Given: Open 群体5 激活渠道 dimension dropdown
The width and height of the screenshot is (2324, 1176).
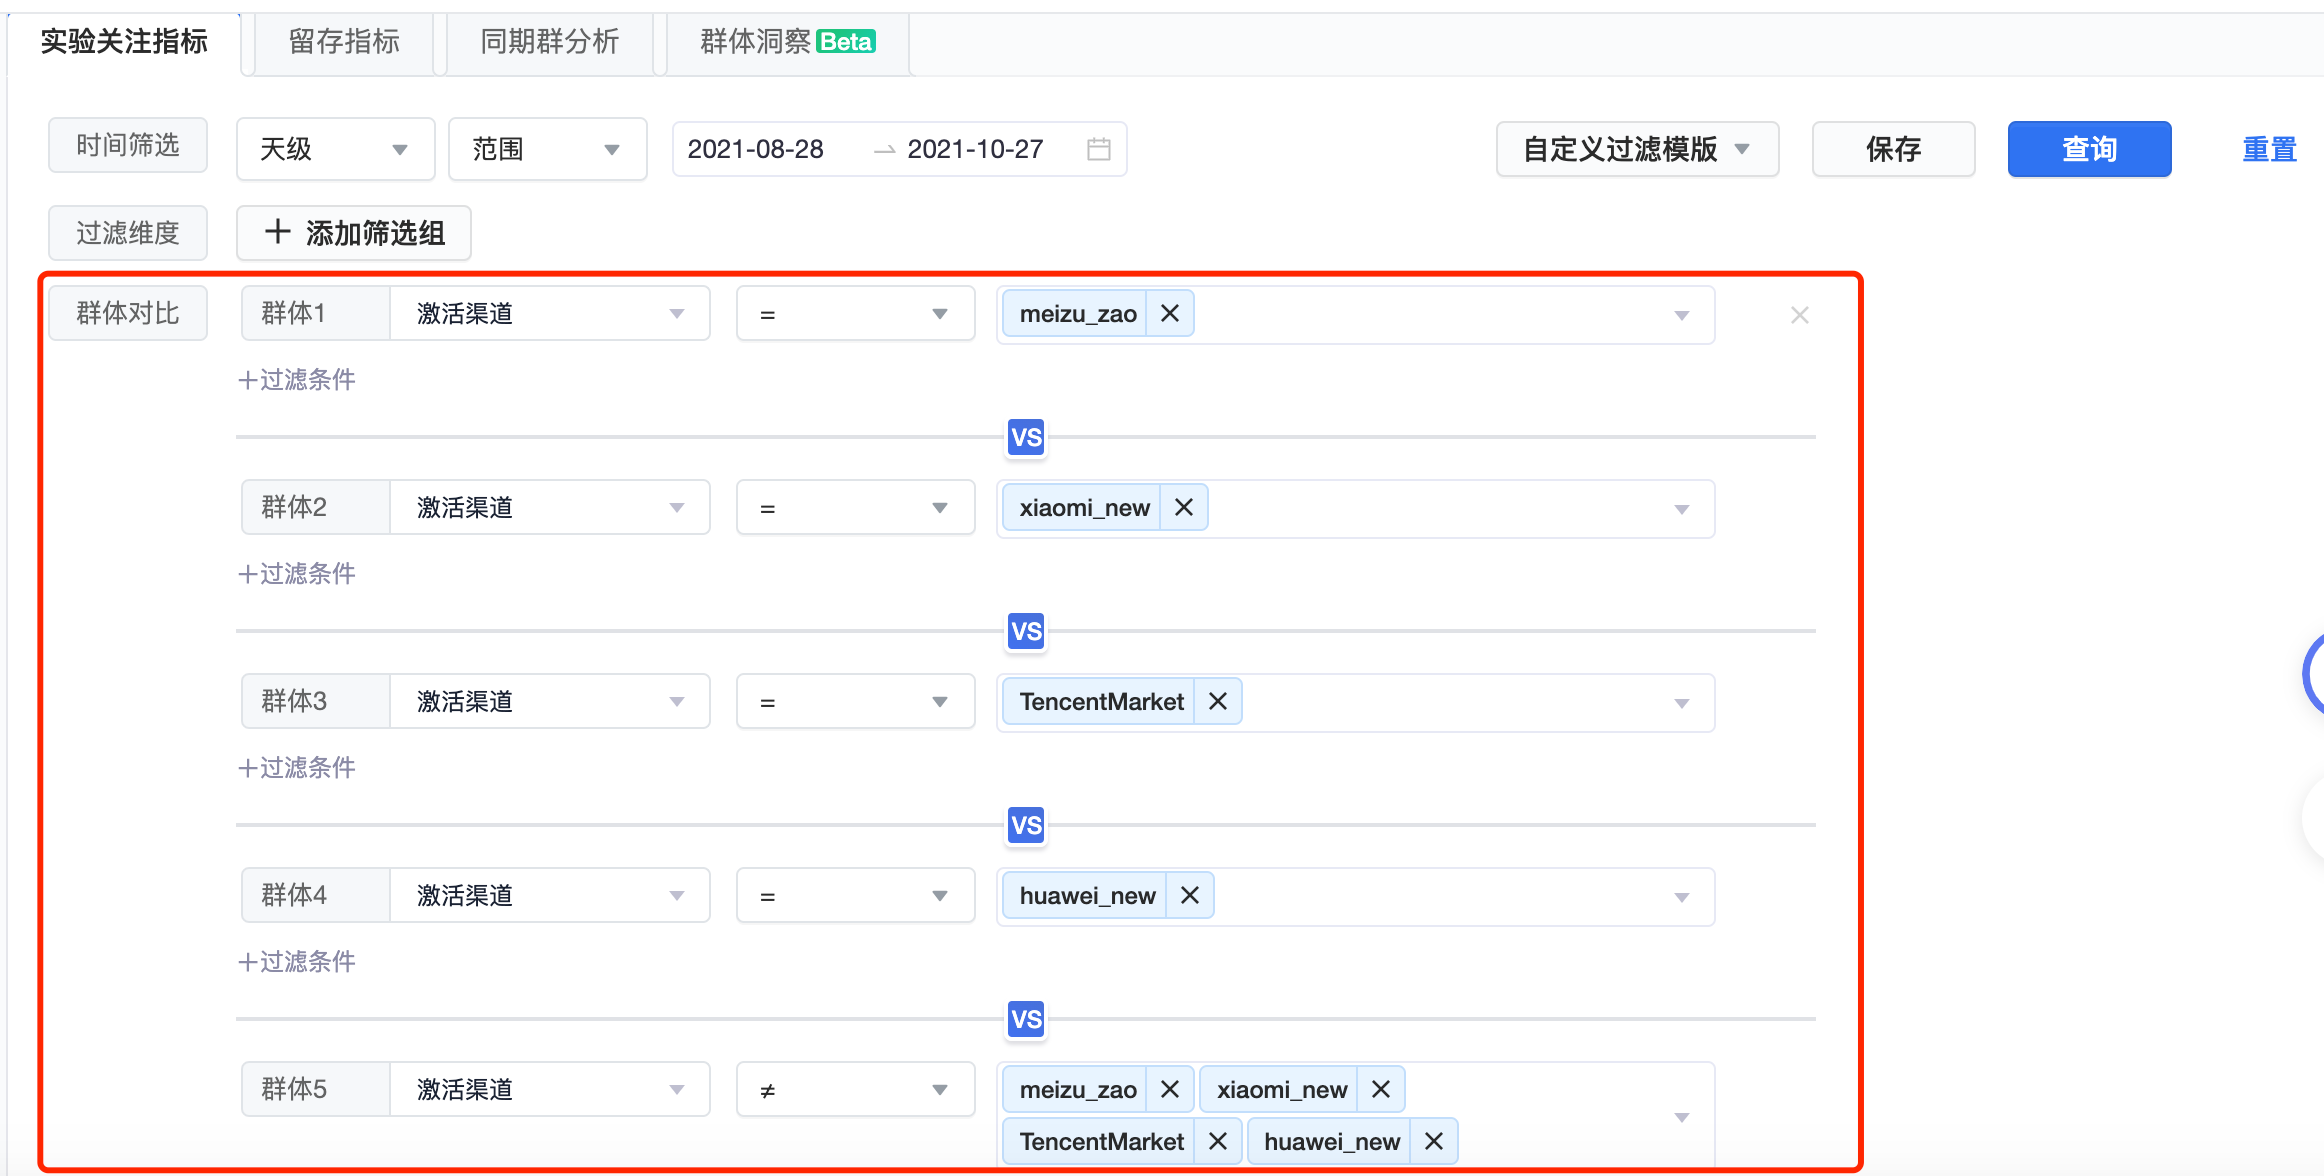Looking at the screenshot, I should coord(550,1090).
